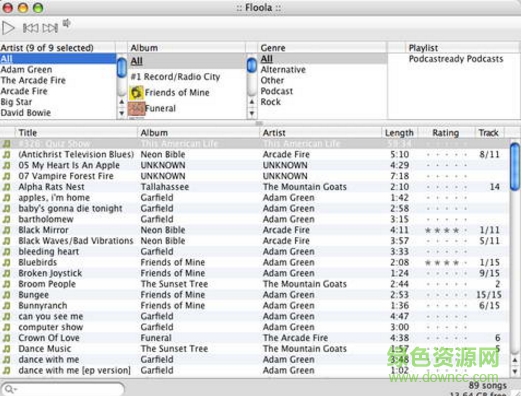This screenshot has width=522, height=396.
Task: Set star rating for Black Mirror
Action: coord(446,230)
